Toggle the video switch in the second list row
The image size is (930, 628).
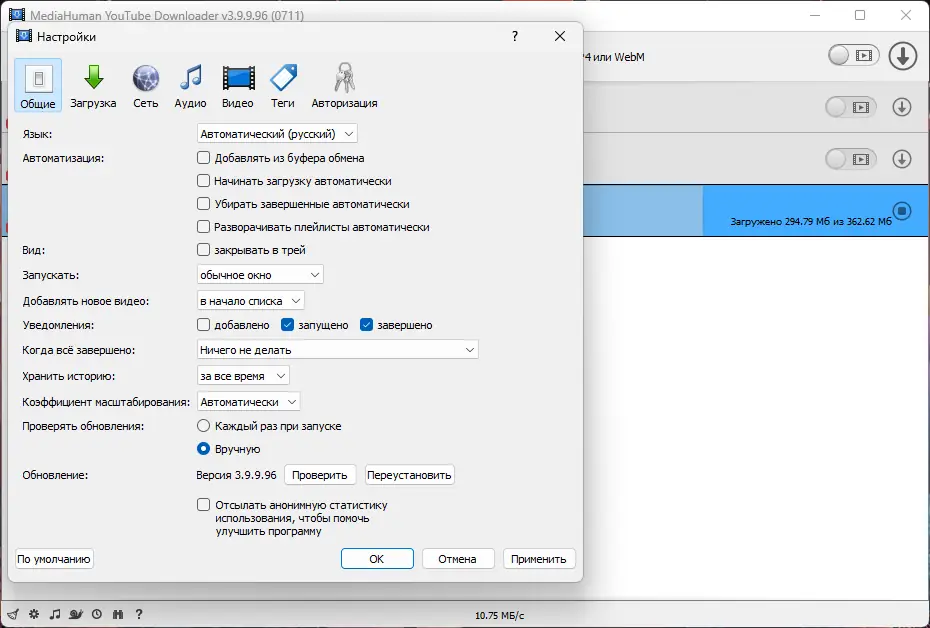pos(851,107)
